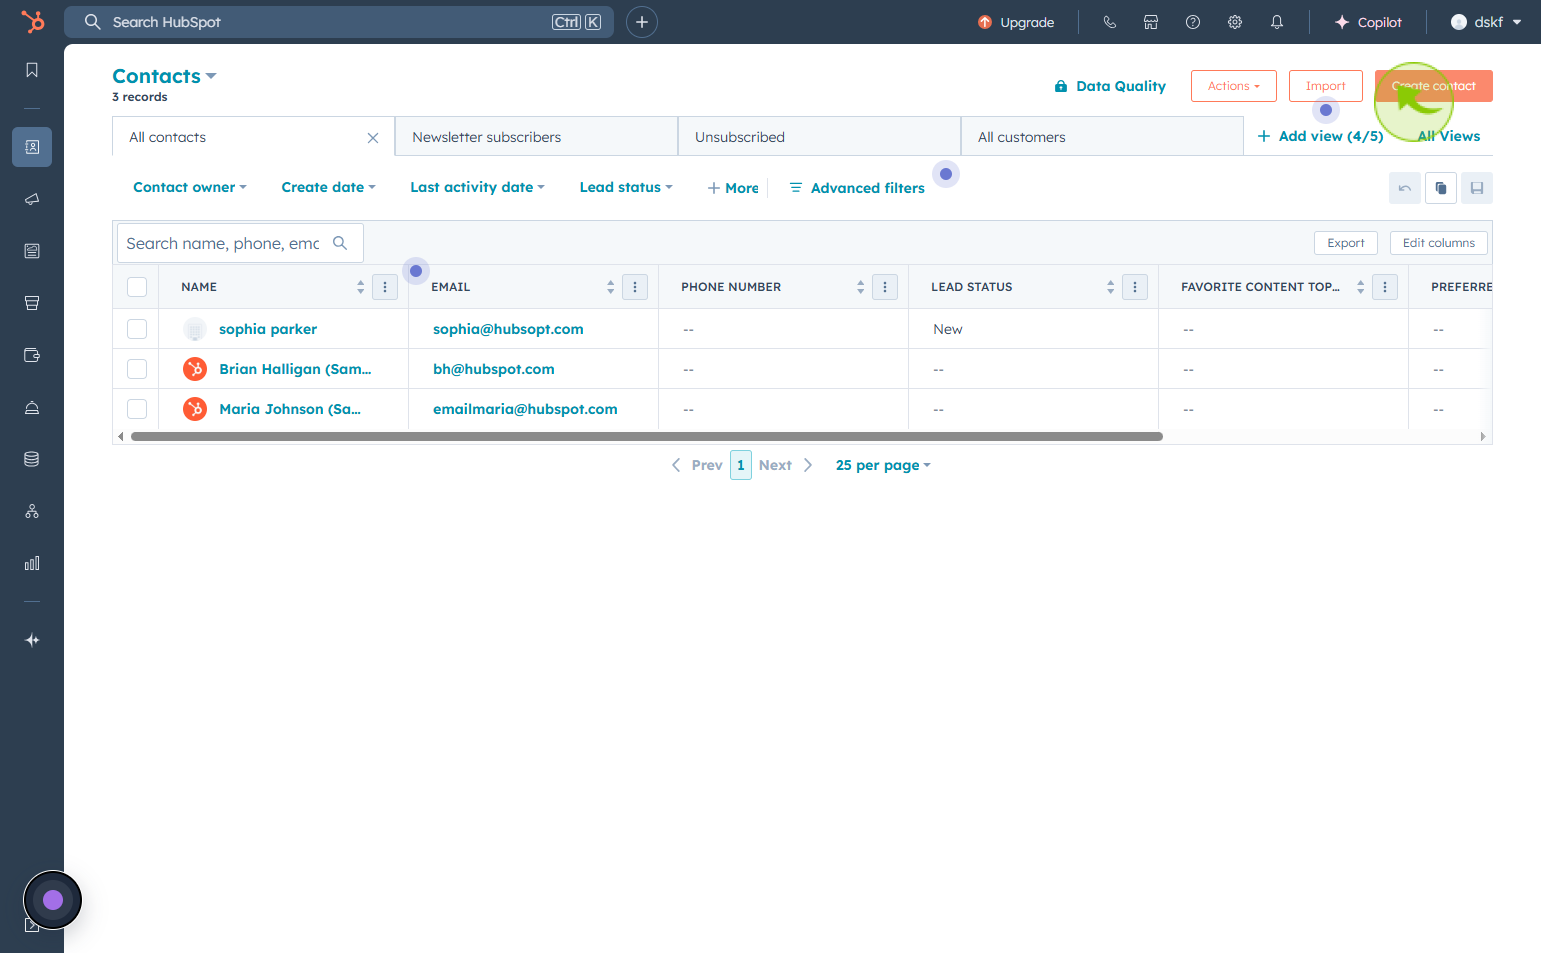This screenshot has width=1541, height=953.
Task: Click the HubSpot sprocket logo
Action: tap(32, 21)
